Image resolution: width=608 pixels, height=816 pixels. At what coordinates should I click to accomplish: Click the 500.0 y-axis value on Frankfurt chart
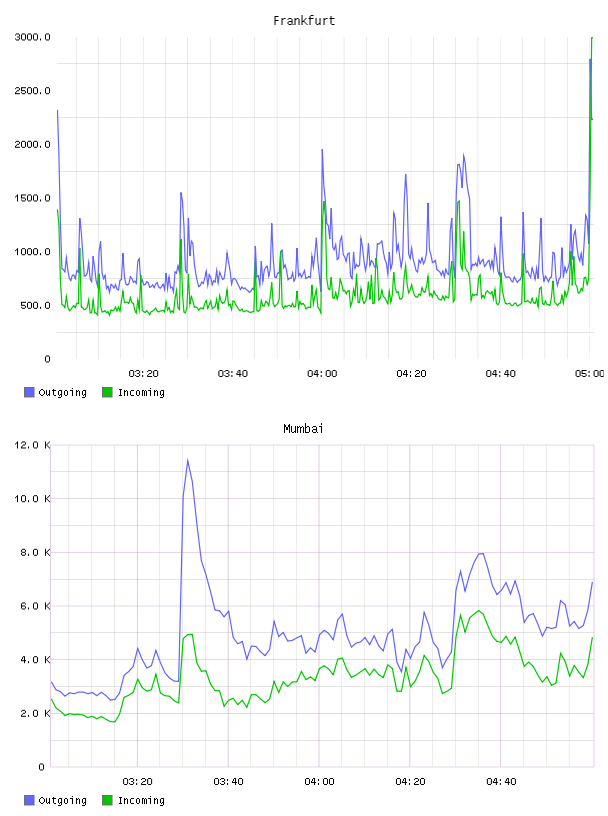35,305
